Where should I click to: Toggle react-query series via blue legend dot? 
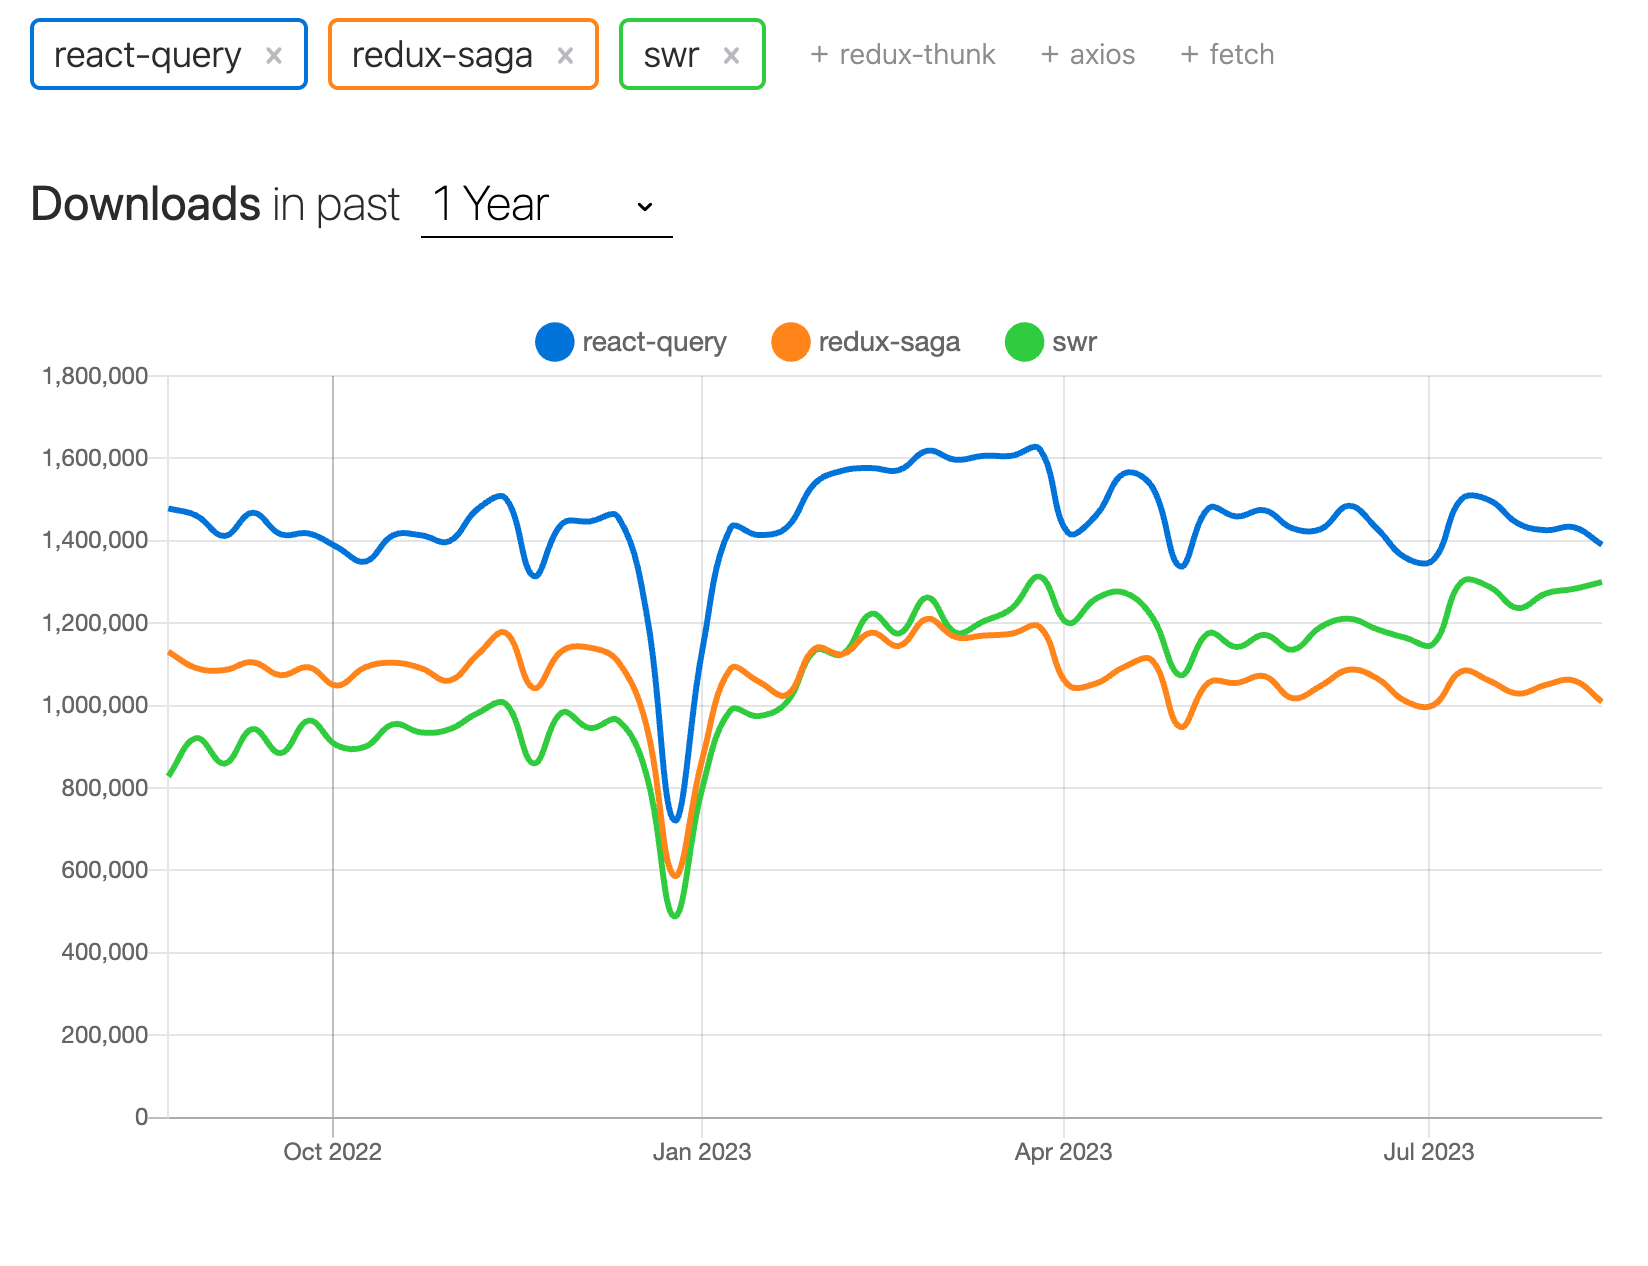click(x=554, y=342)
